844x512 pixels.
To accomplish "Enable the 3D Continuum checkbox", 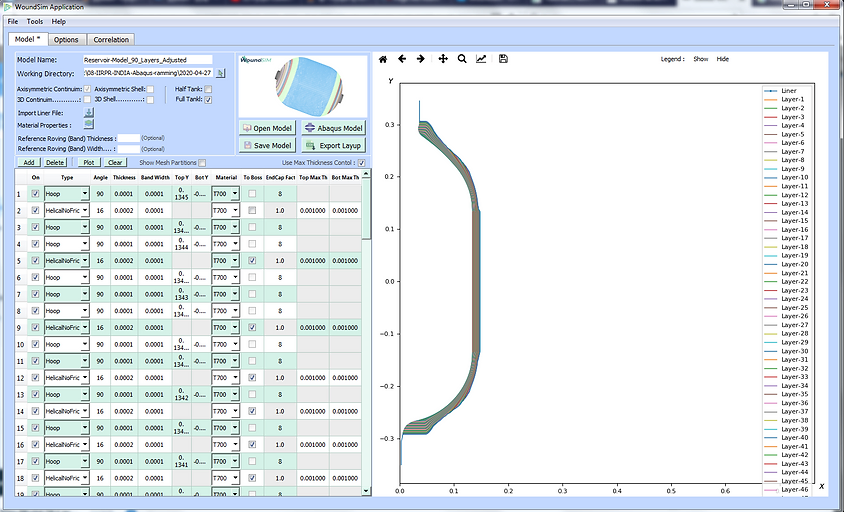I will click(87, 100).
